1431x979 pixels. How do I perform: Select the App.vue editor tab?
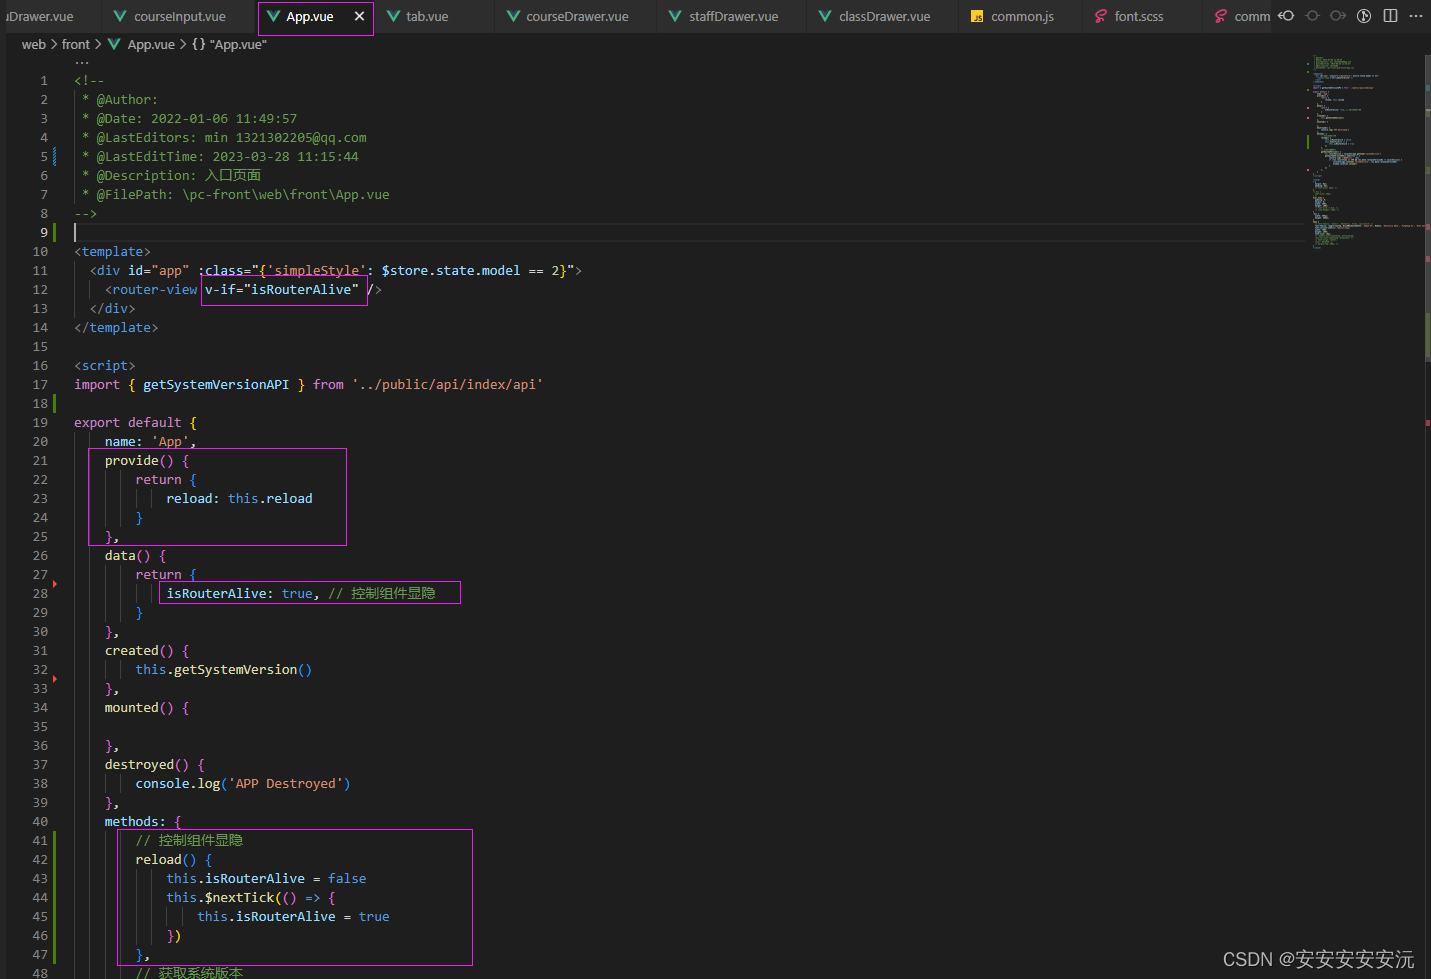(309, 17)
